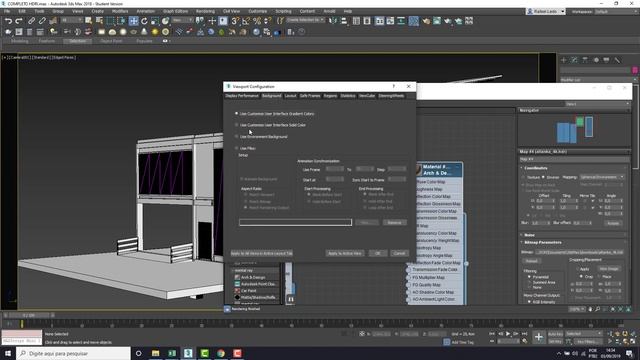
Task: Toggle the Angle Snap icon
Action: (246, 21)
